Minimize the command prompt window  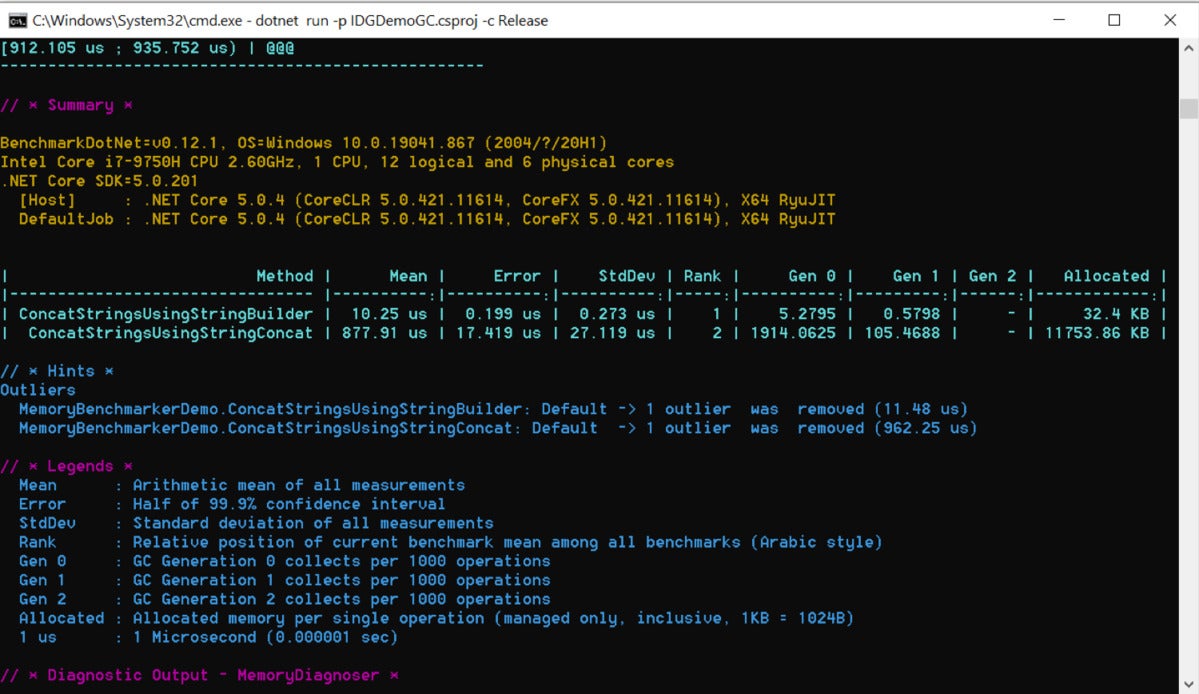click(x=1058, y=21)
